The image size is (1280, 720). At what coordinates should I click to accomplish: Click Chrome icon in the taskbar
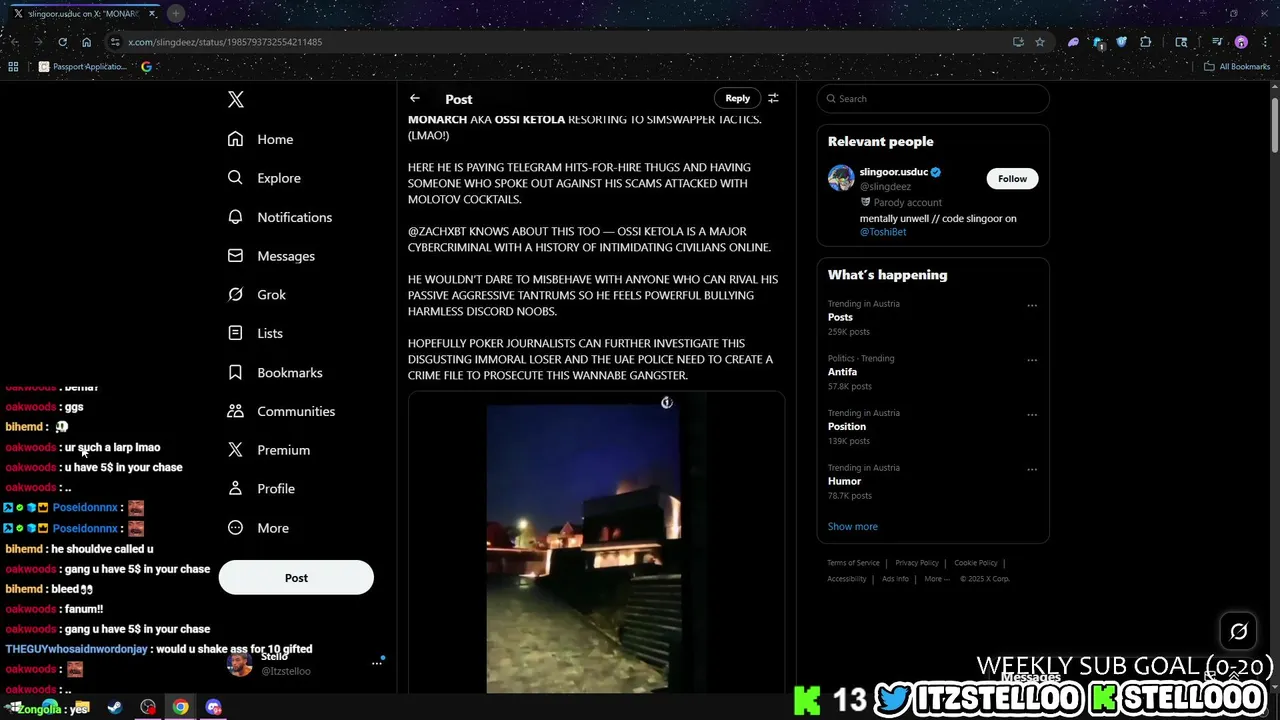tap(180, 707)
